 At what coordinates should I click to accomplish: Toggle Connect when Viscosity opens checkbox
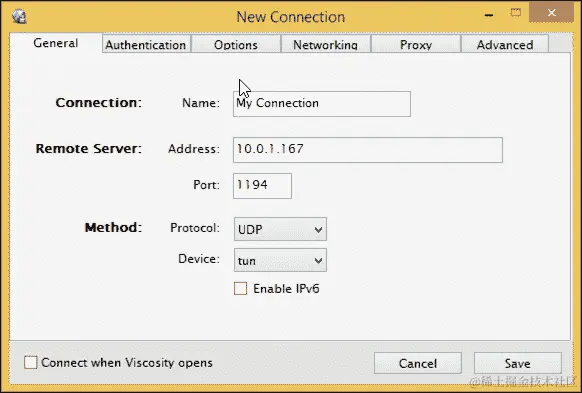pyautogui.click(x=30, y=362)
